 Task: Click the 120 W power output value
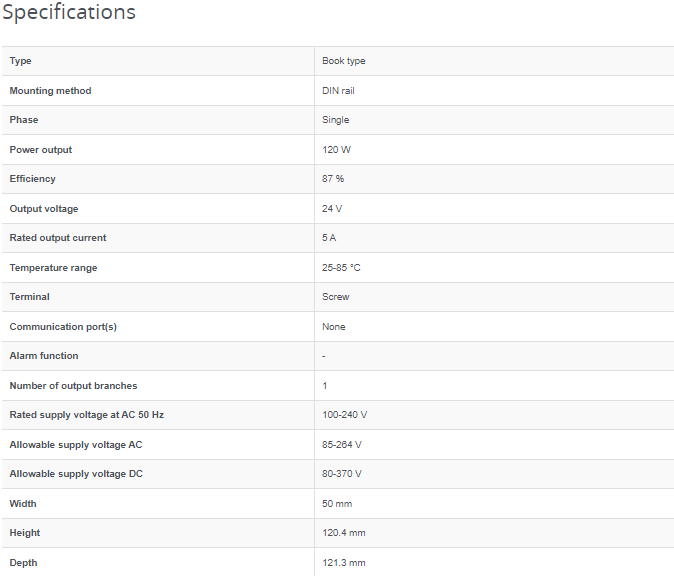click(336, 150)
